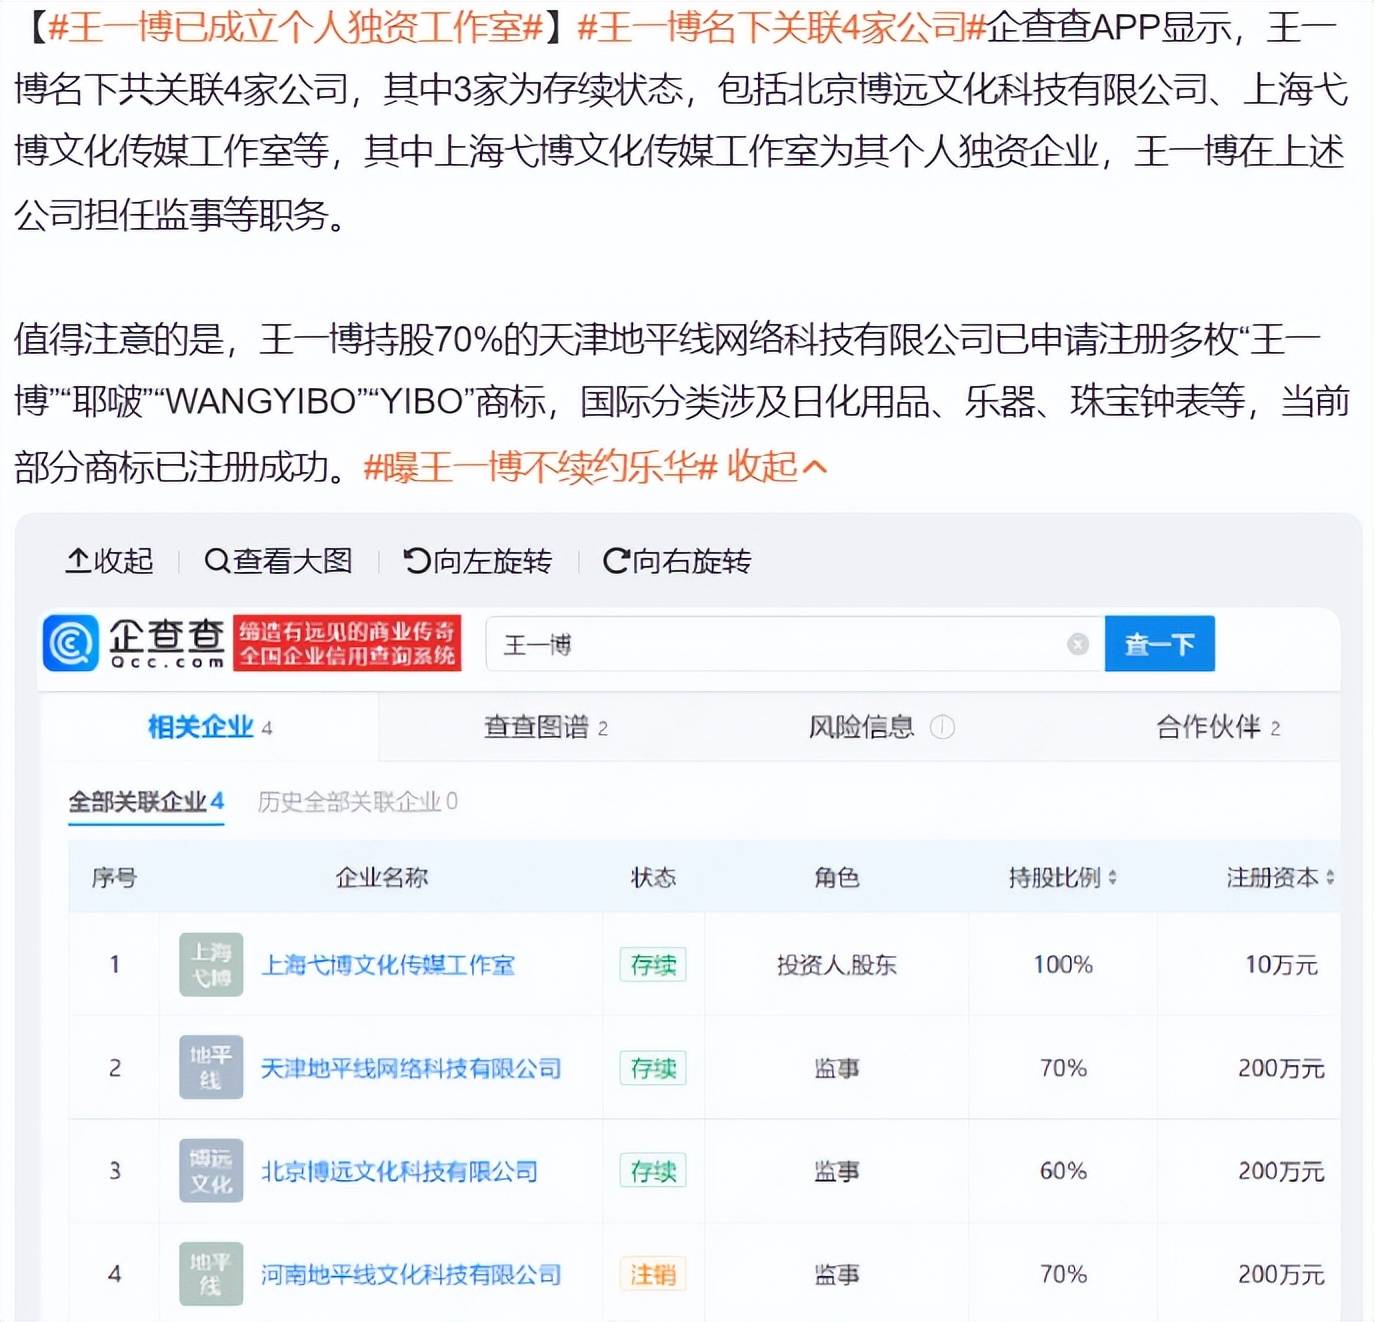Click the 博远文化 company logo thumbnail
1374x1322 pixels.
211,1171
